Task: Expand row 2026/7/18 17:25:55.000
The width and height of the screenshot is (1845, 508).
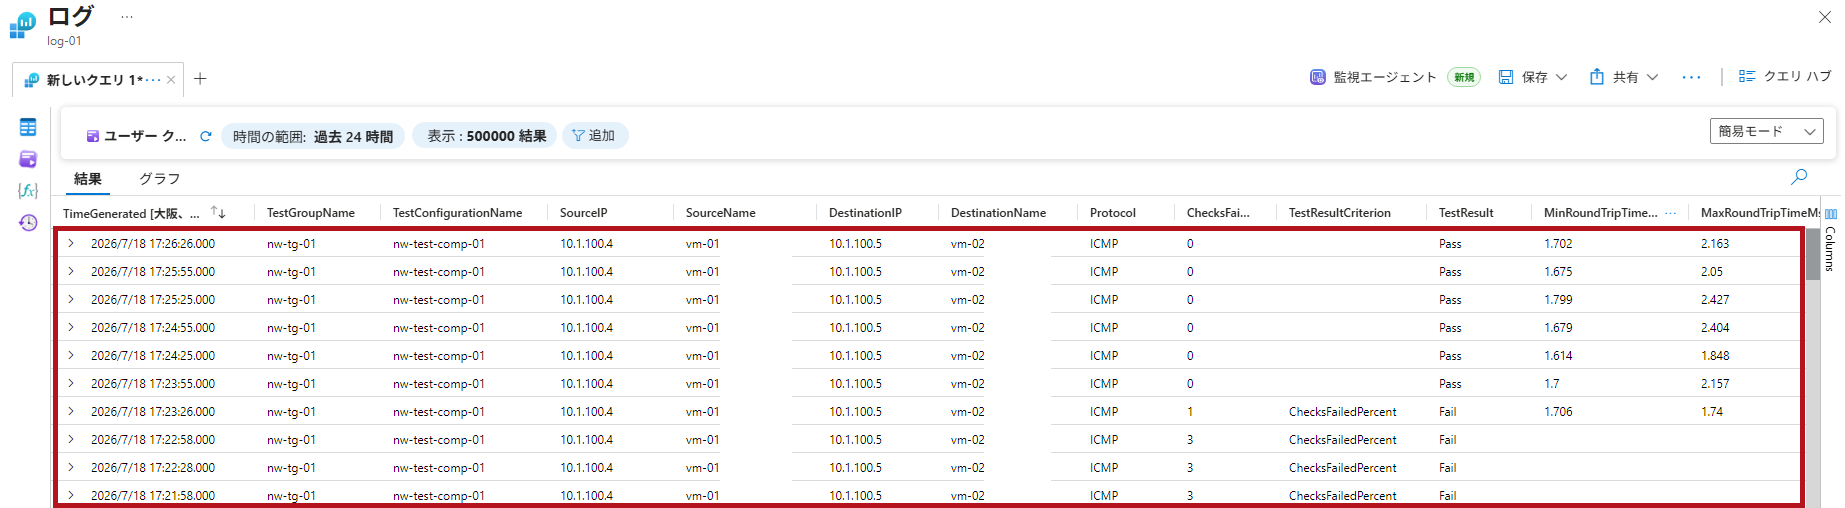Action: click(x=71, y=271)
